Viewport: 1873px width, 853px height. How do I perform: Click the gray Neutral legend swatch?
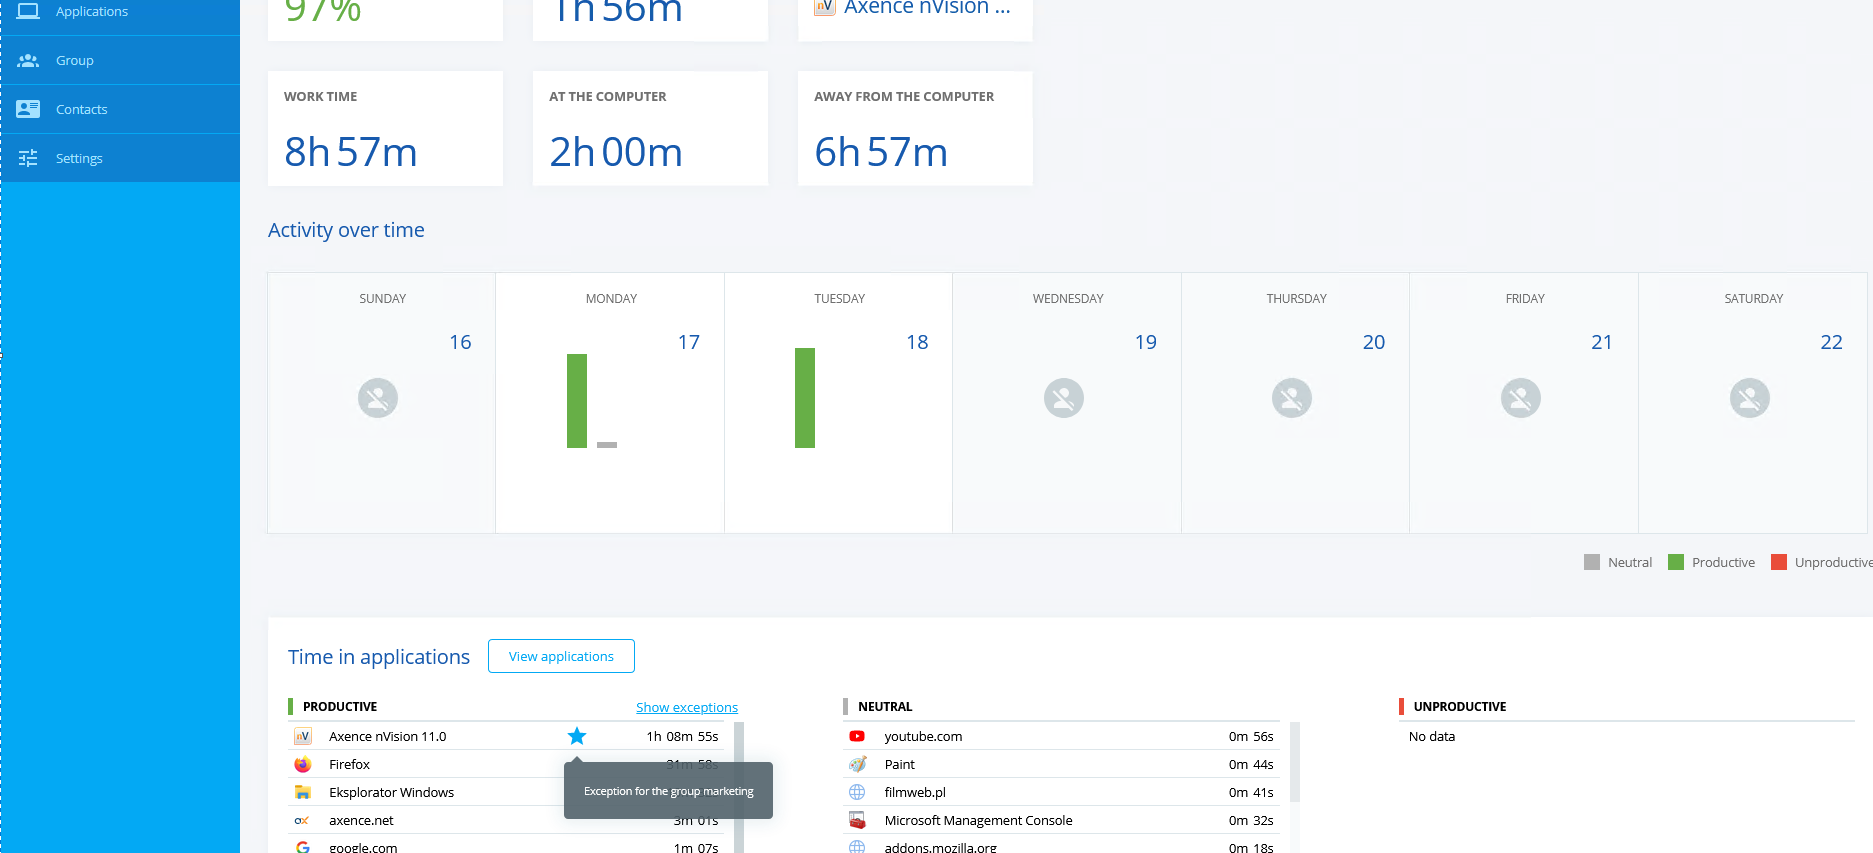(1592, 563)
